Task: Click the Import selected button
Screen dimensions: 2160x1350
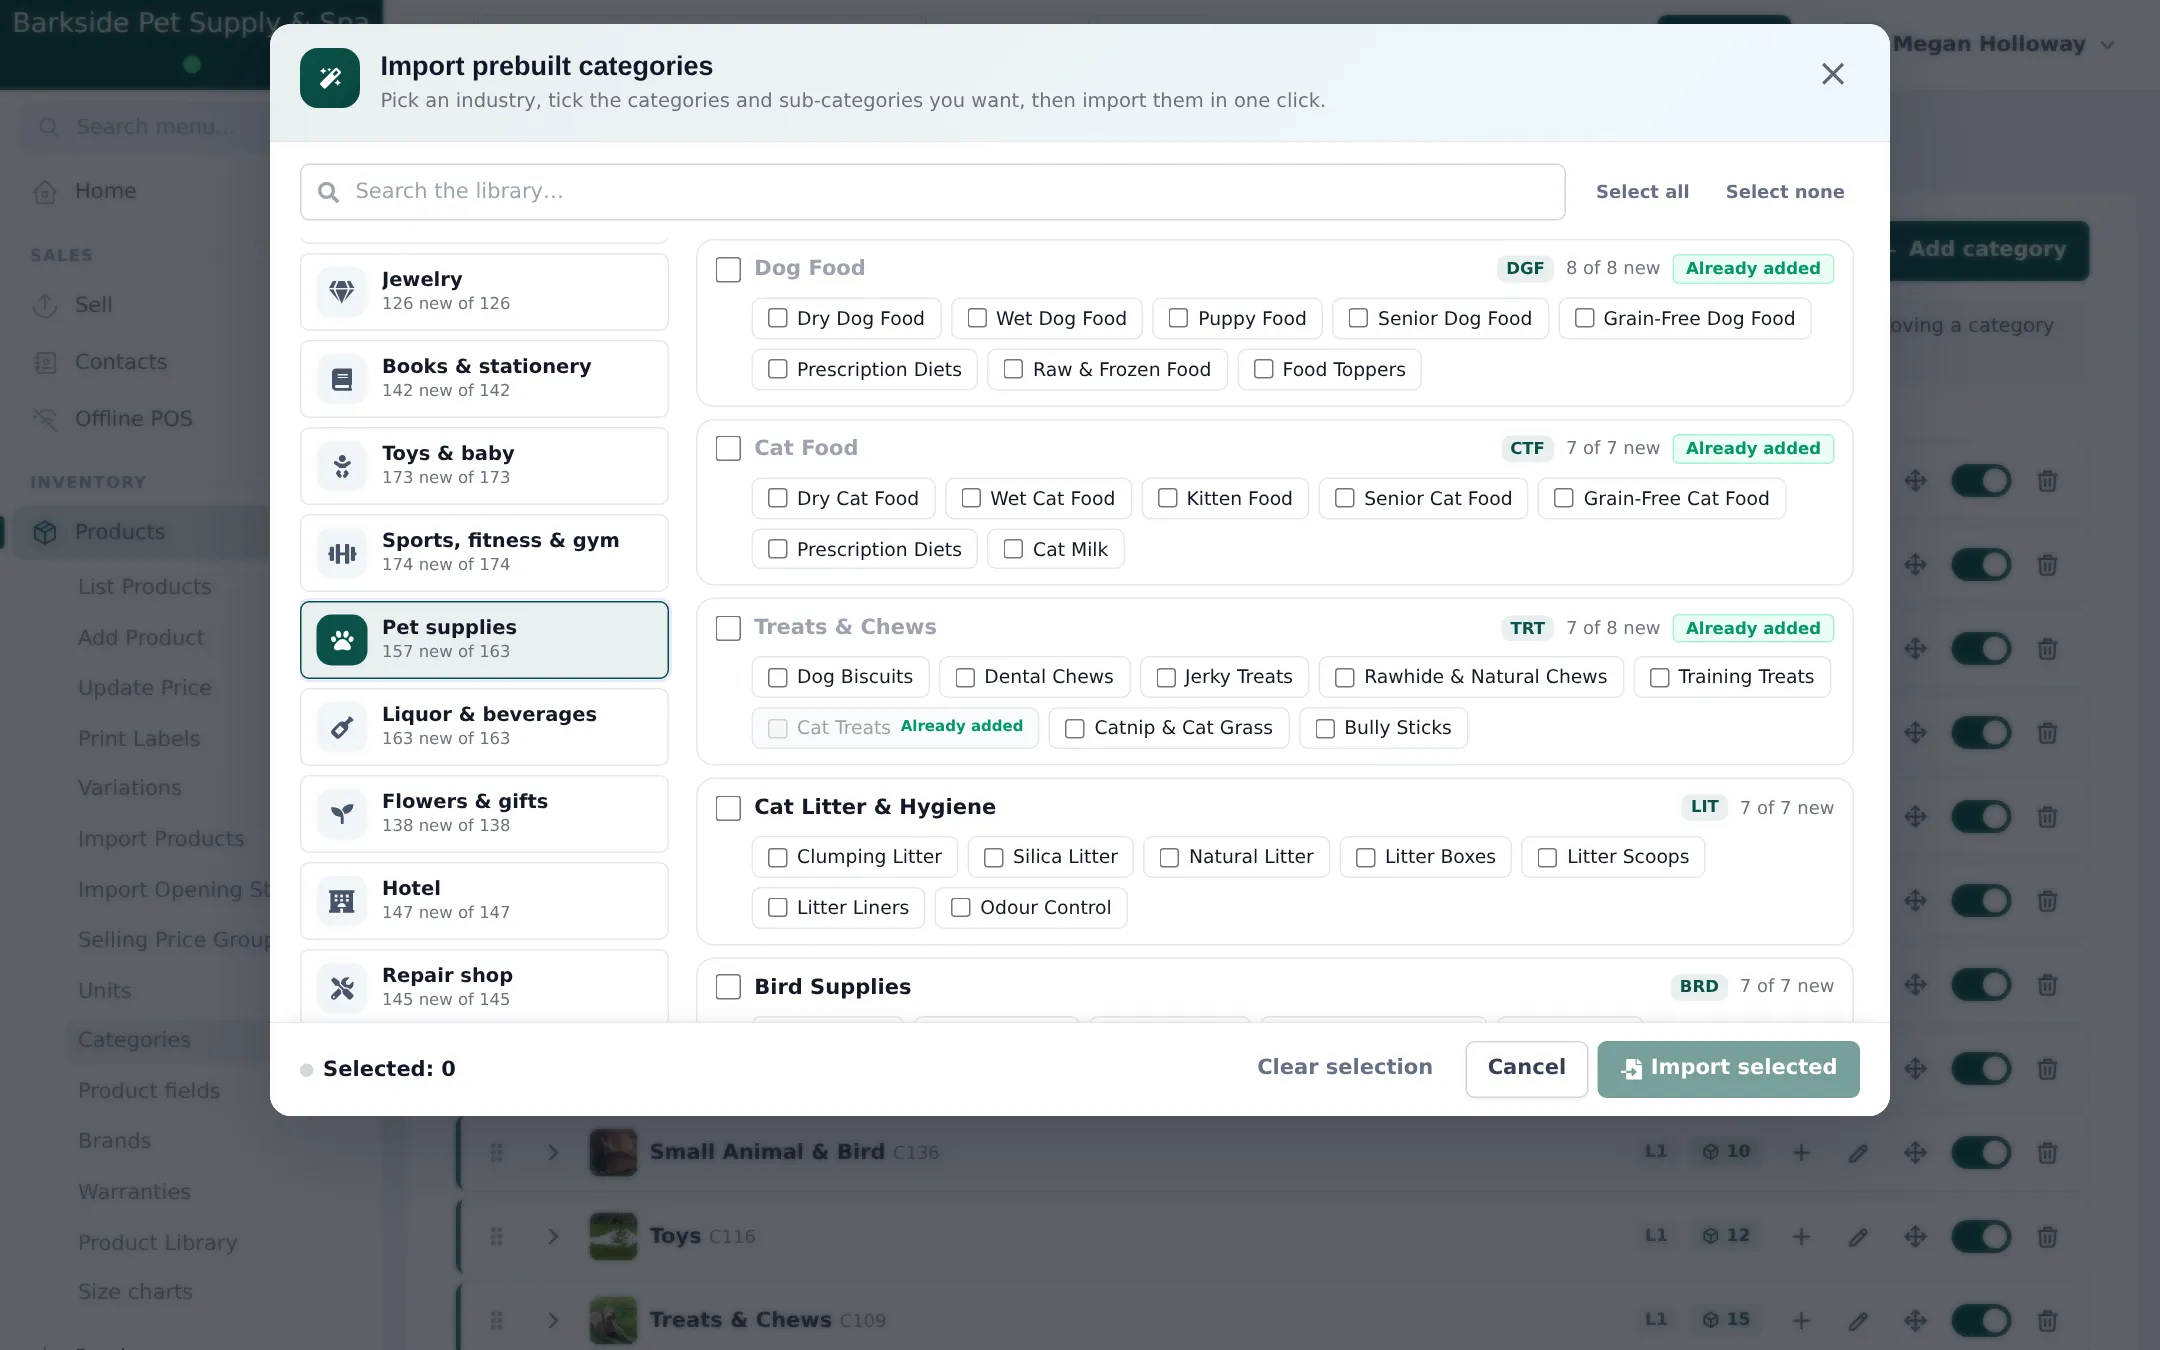Action: [1728, 1068]
